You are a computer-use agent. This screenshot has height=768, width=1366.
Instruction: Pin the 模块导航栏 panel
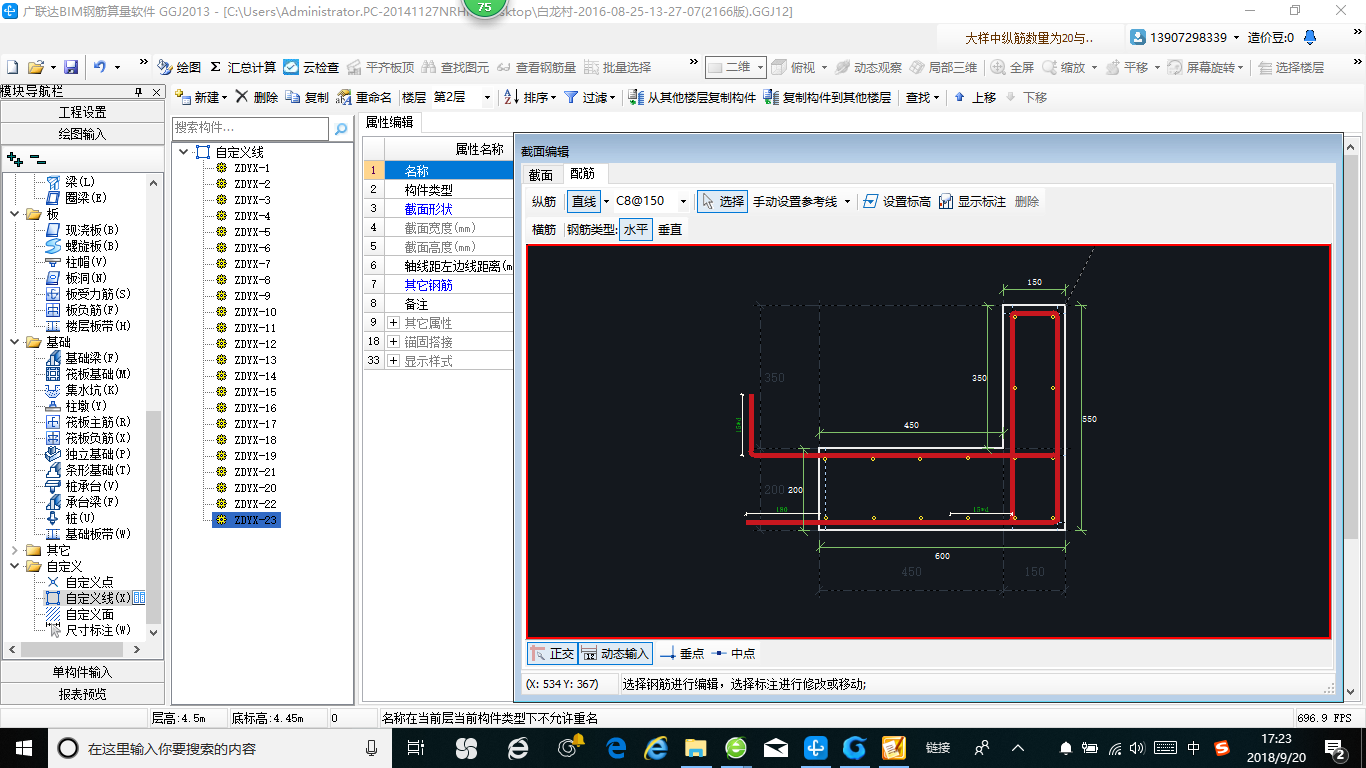point(139,92)
